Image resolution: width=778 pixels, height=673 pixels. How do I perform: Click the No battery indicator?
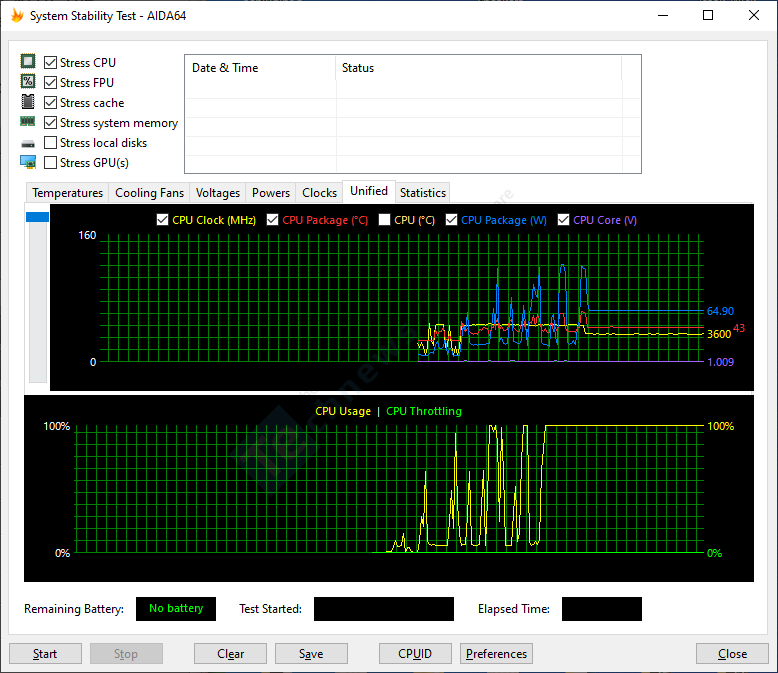(x=176, y=608)
